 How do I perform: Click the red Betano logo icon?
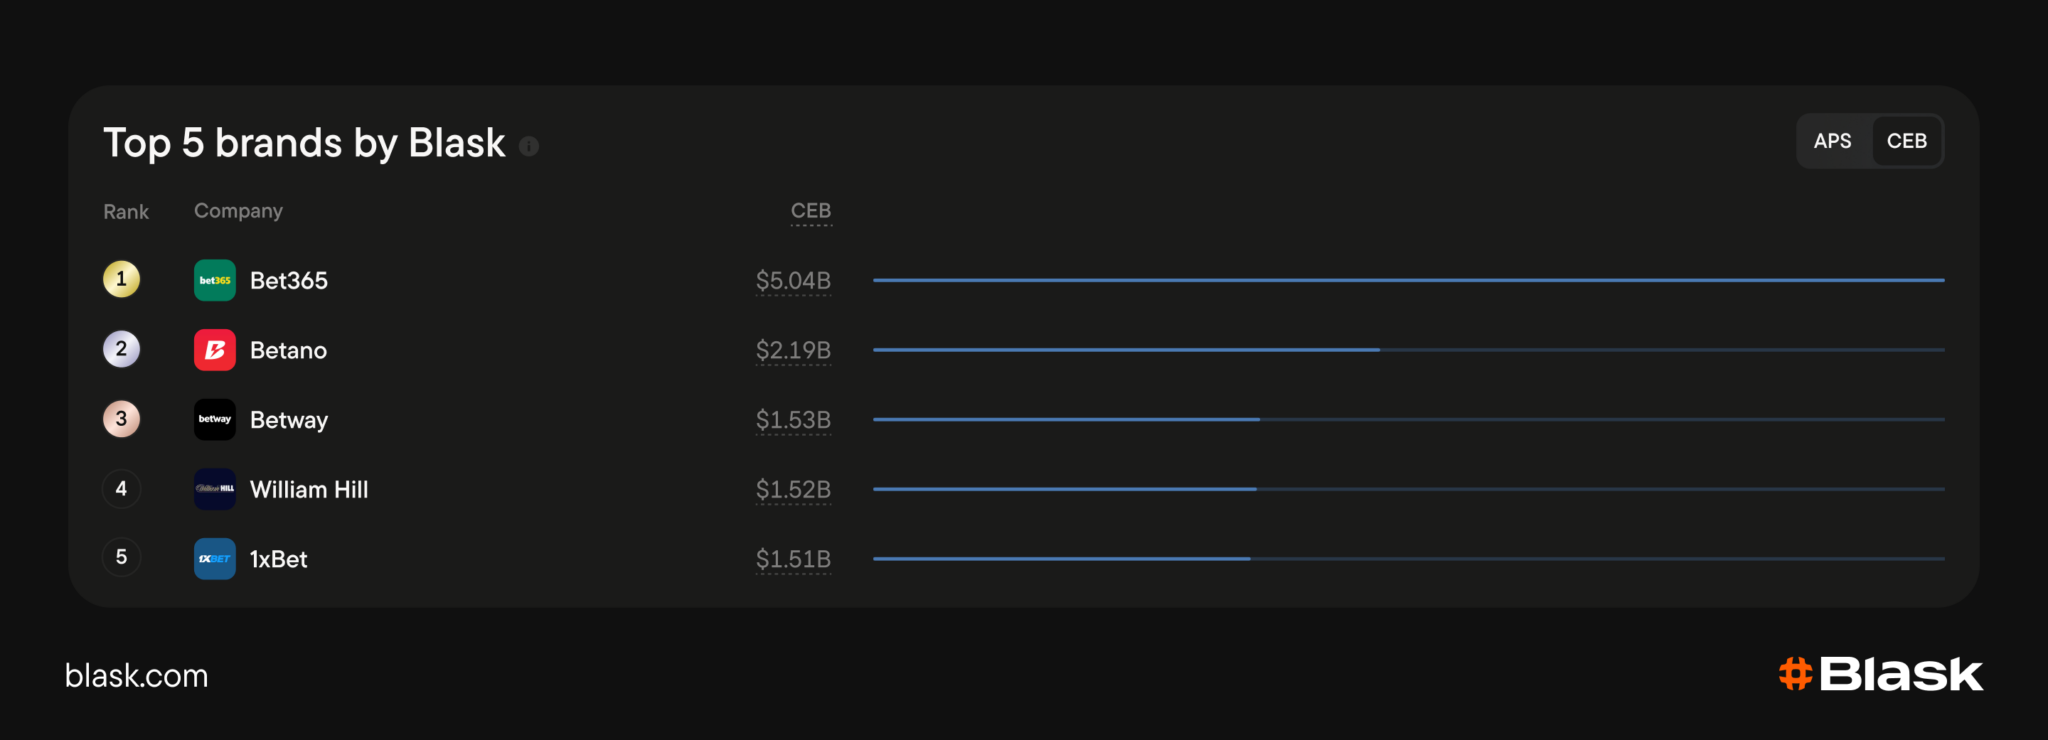[214, 350]
